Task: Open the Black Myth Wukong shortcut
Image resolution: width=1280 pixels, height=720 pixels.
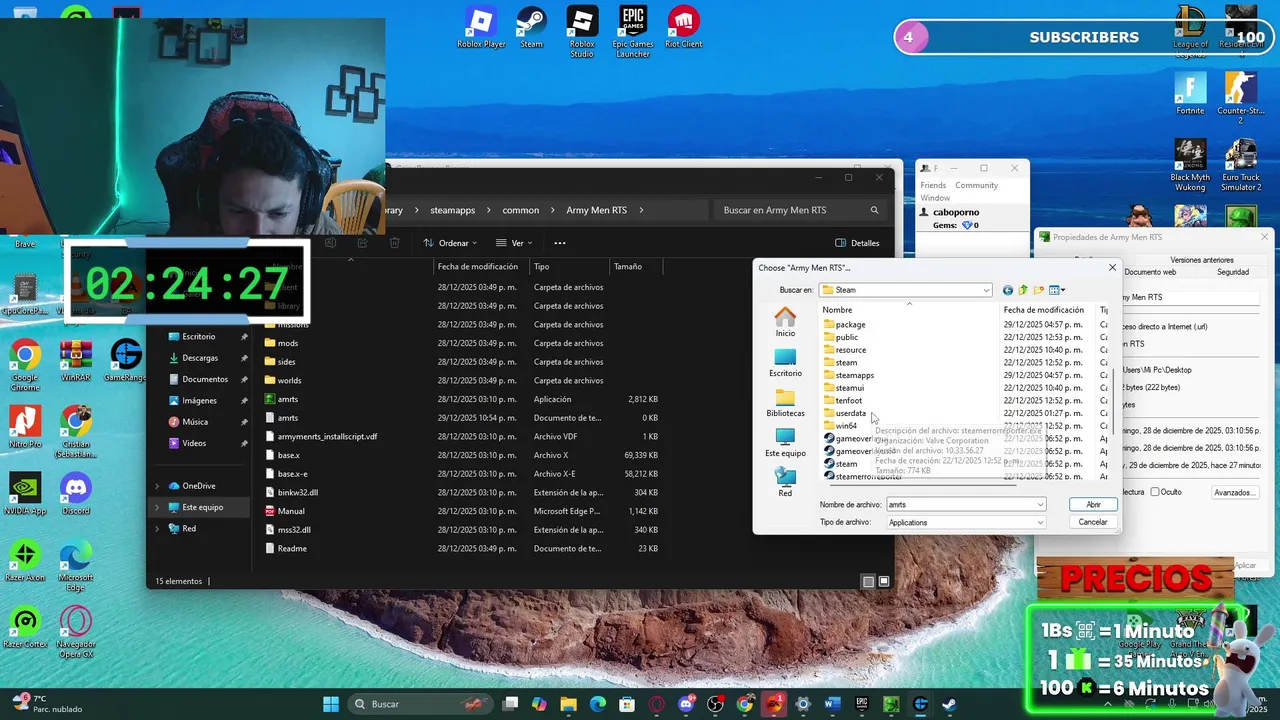Action: tap(1190, 165)
